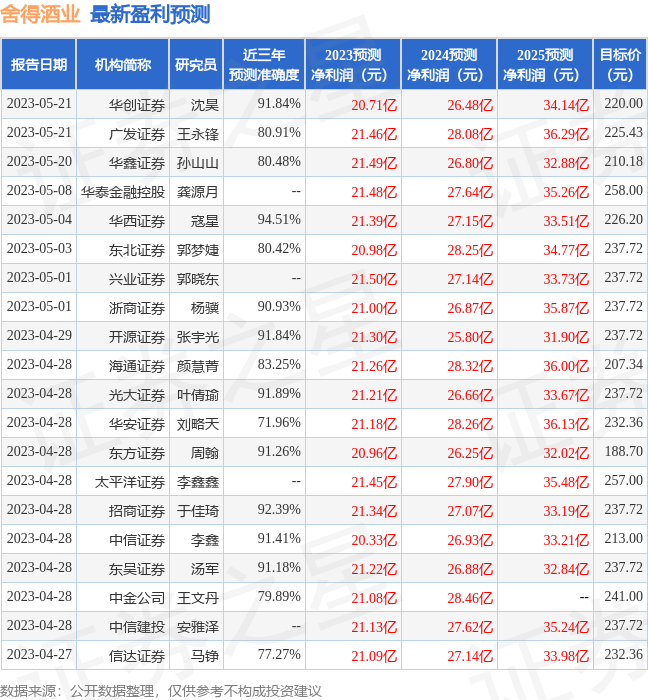Click the 2023-05-20 report date
Image resolution: width=648 pixels, height=700 pixels.
[x=39, y=162]
